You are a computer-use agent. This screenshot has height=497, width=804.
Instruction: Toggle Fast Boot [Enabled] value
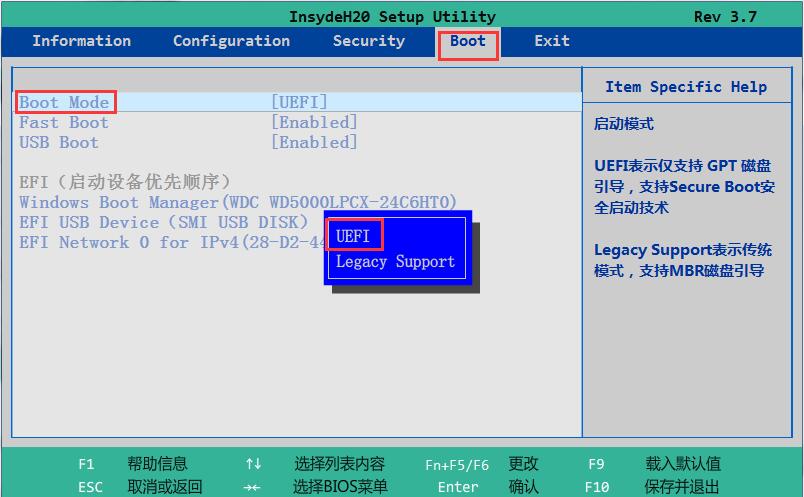tap(314, 123)
